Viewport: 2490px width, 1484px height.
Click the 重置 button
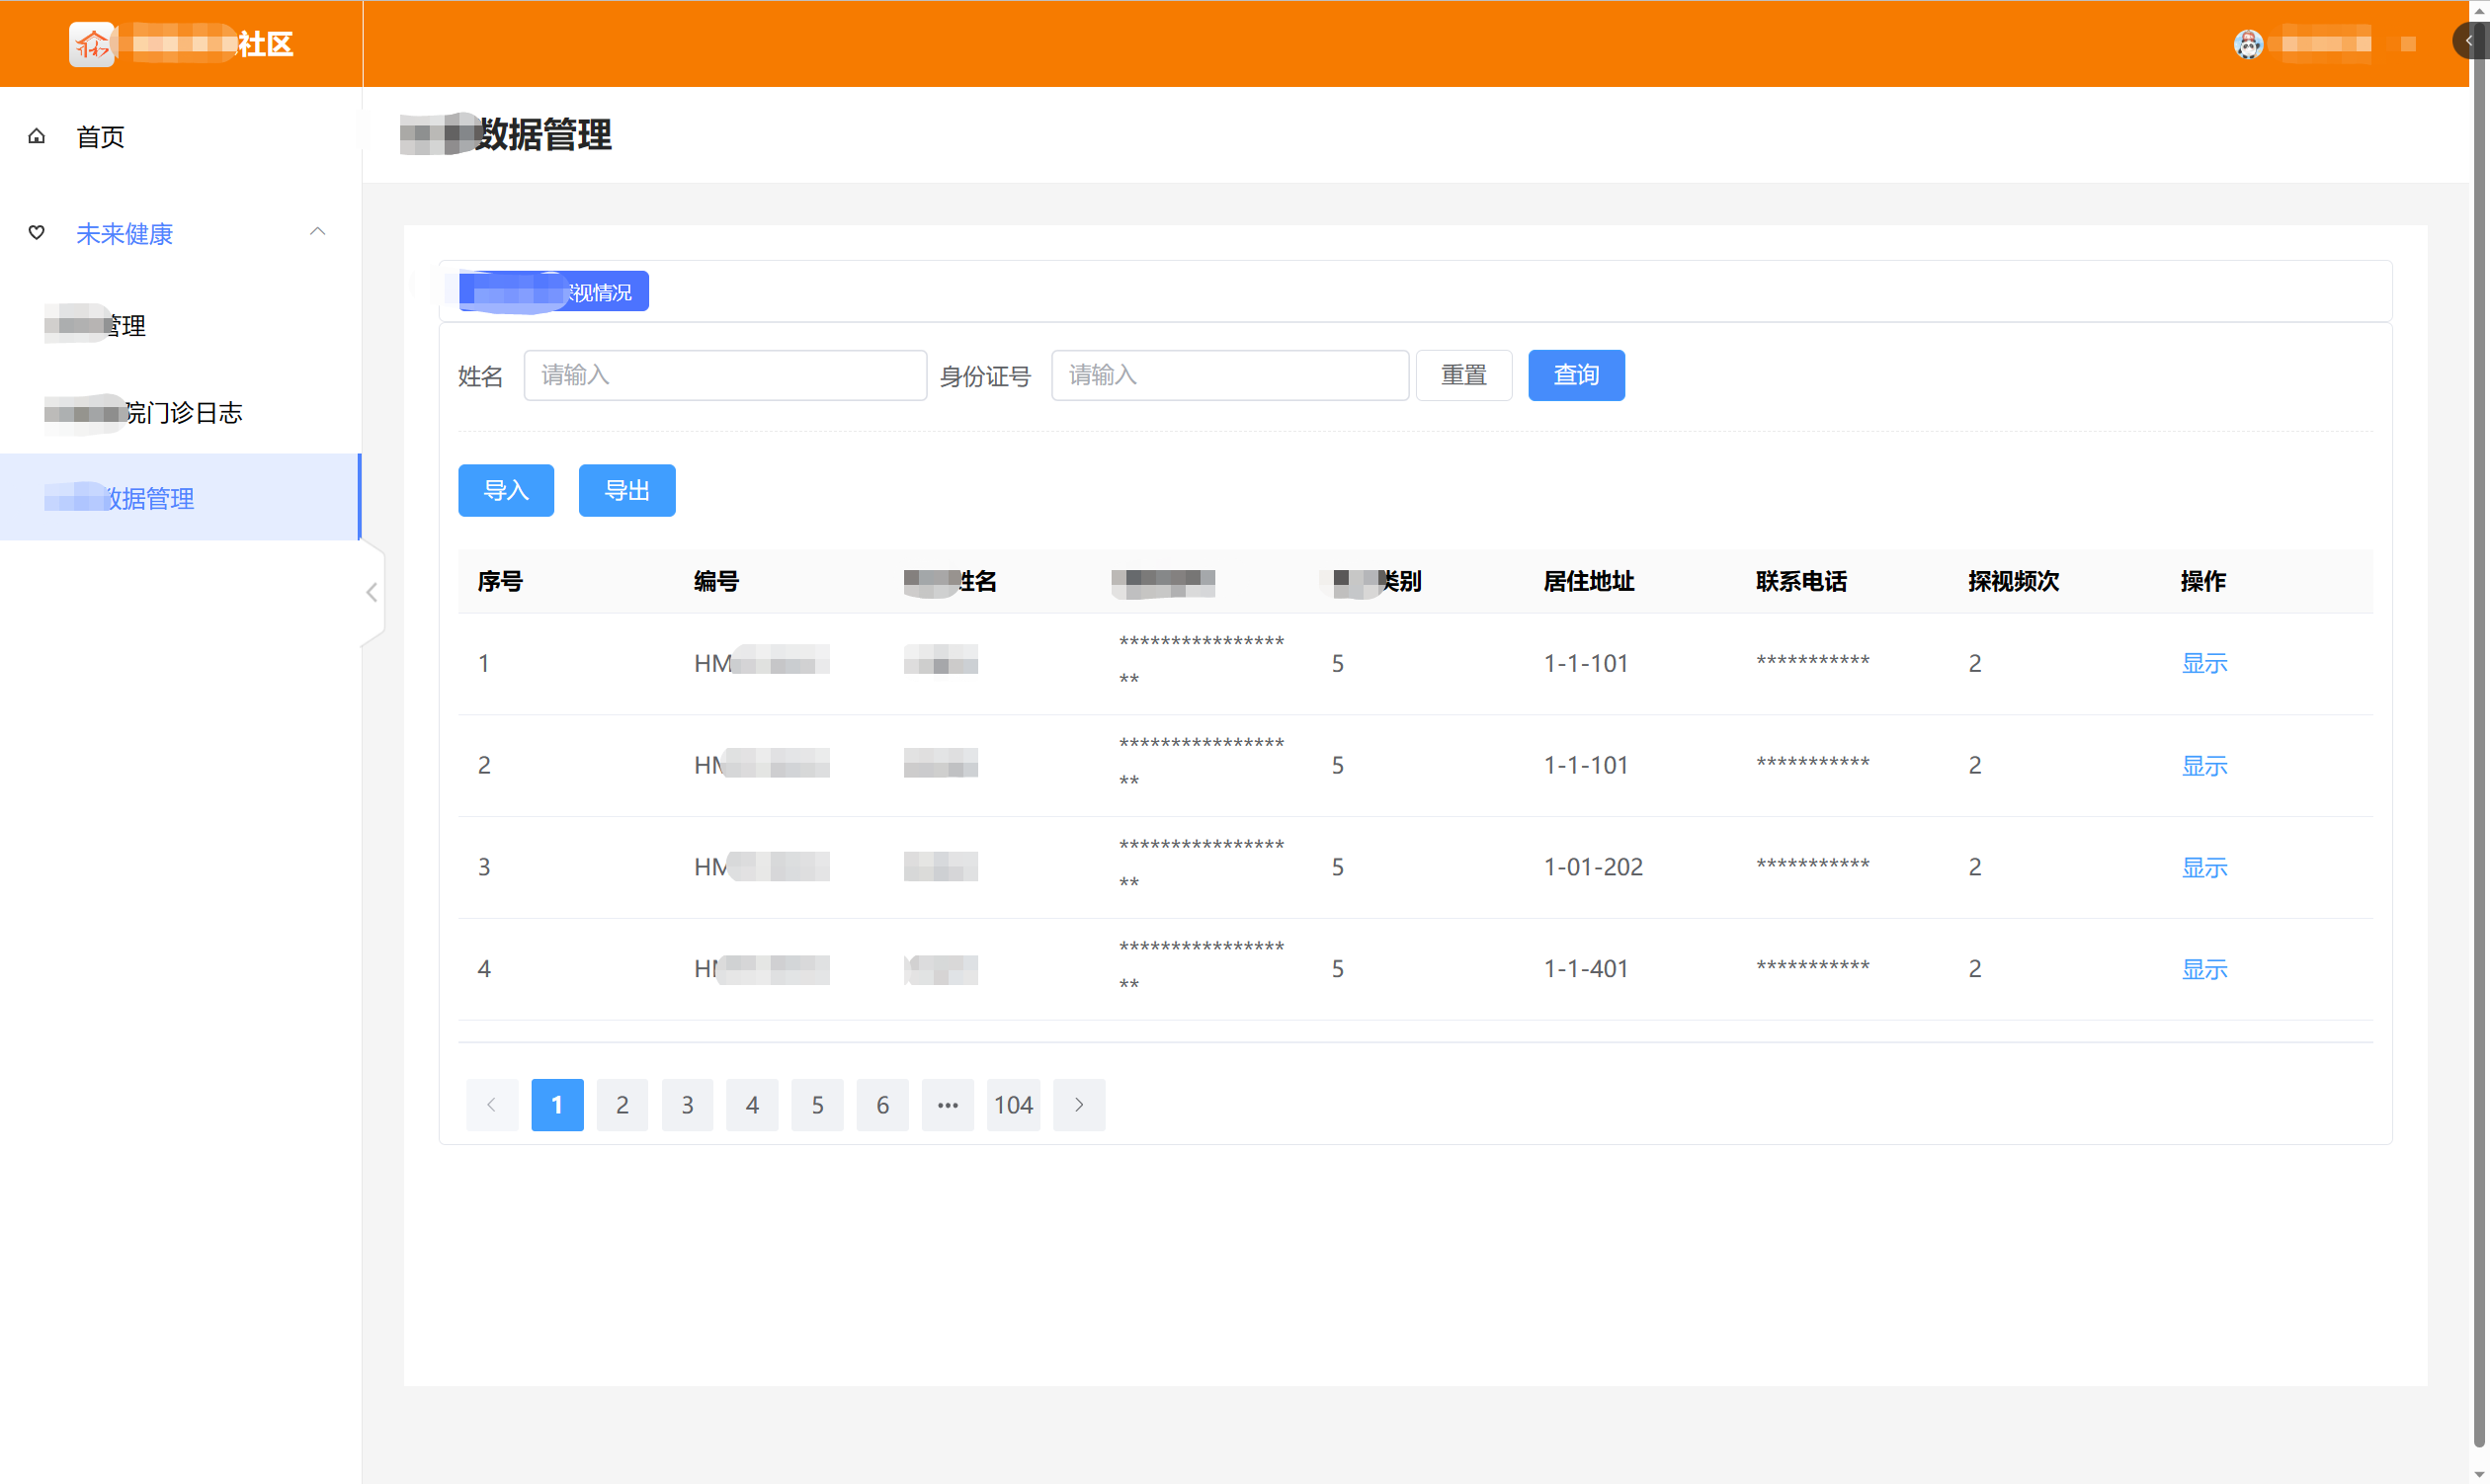tap(1464, 375)
